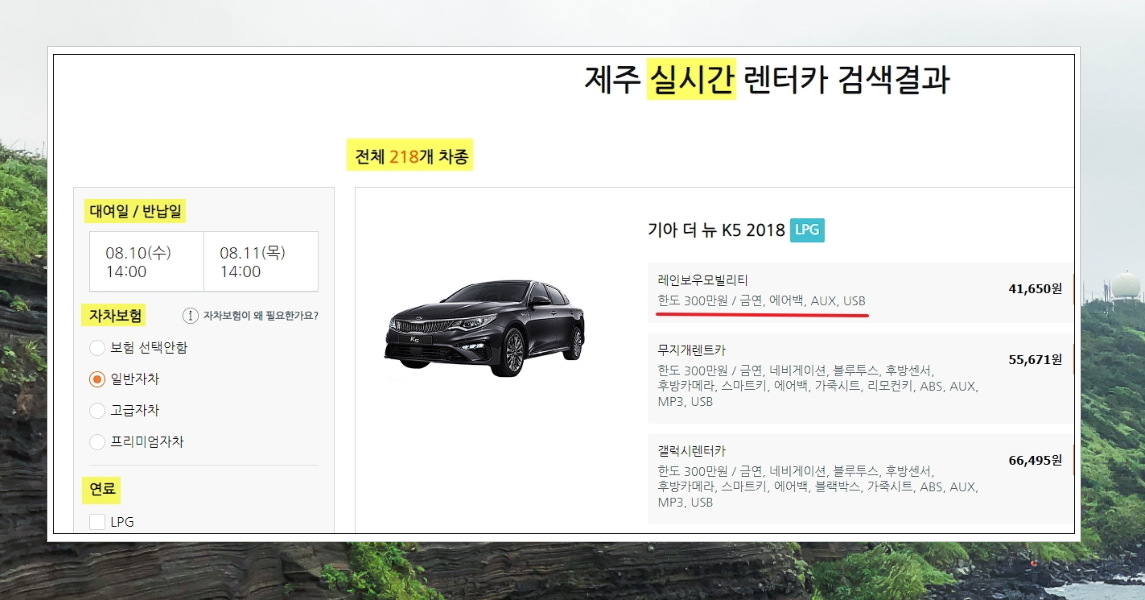
Task: Select the 보험 선택안함 radio option
Action: click(97, 347)
